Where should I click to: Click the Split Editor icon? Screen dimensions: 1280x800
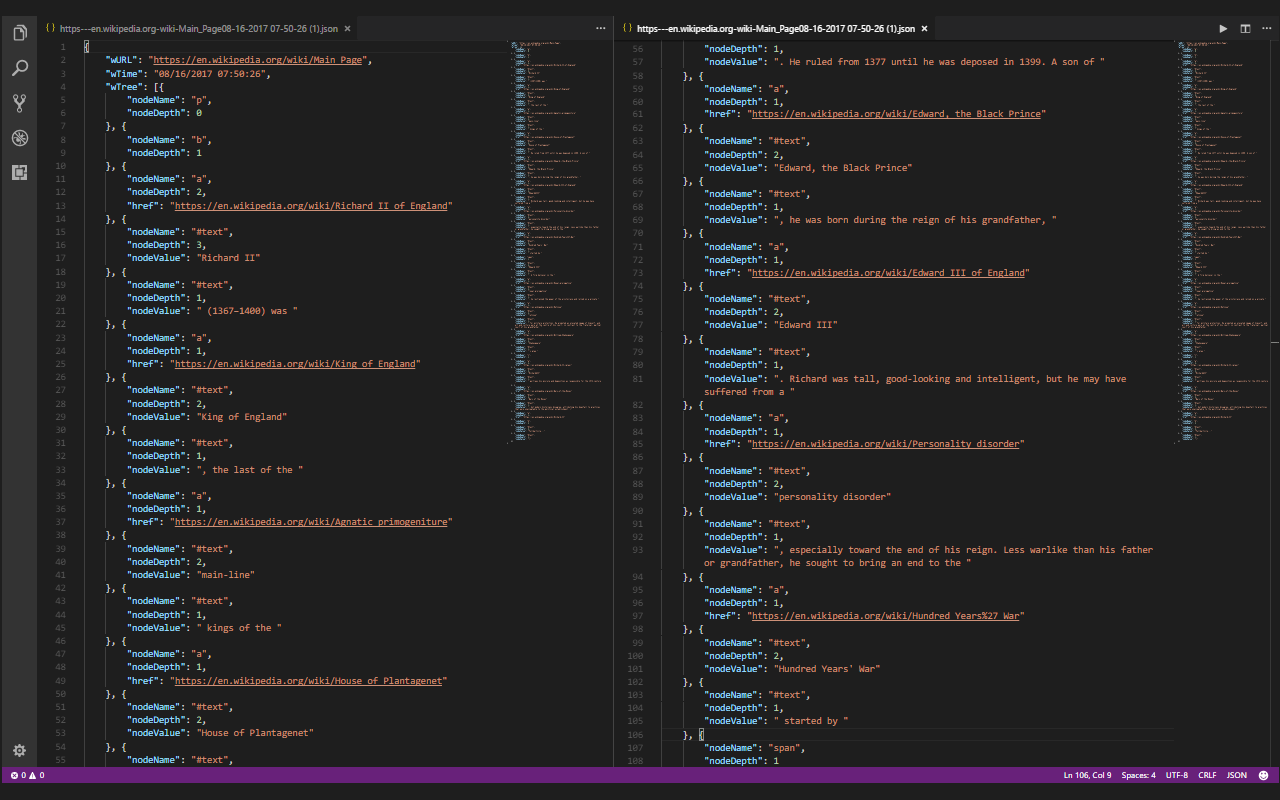coord(1245,29)
